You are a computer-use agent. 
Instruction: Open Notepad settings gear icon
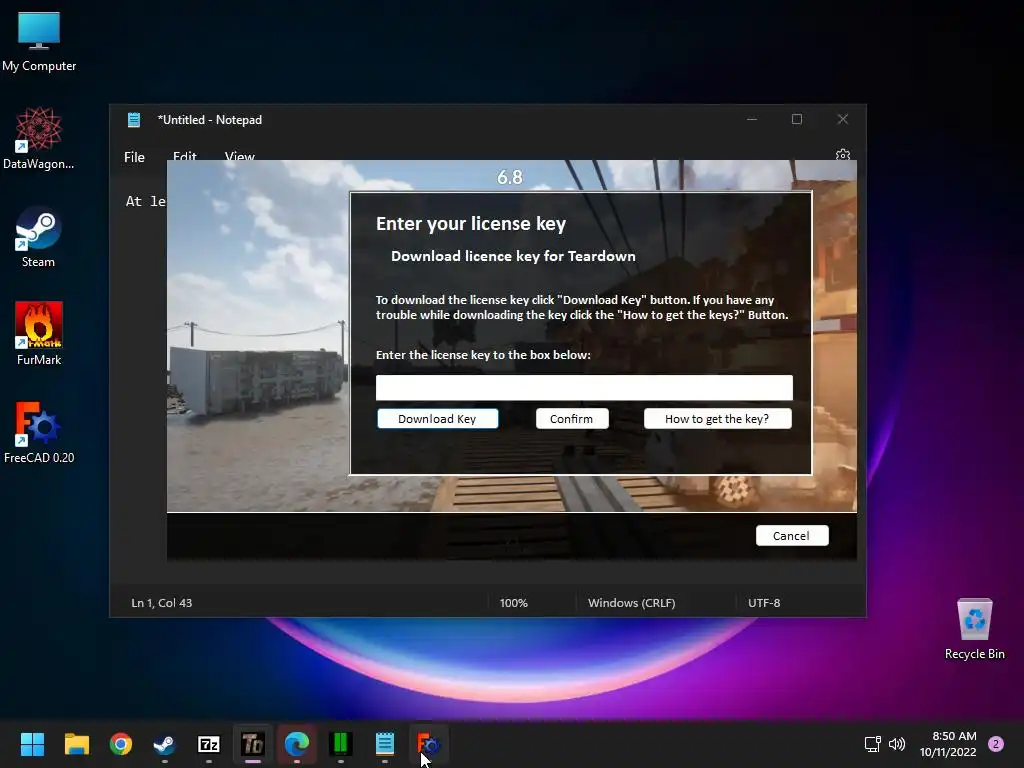pos(842,155)
